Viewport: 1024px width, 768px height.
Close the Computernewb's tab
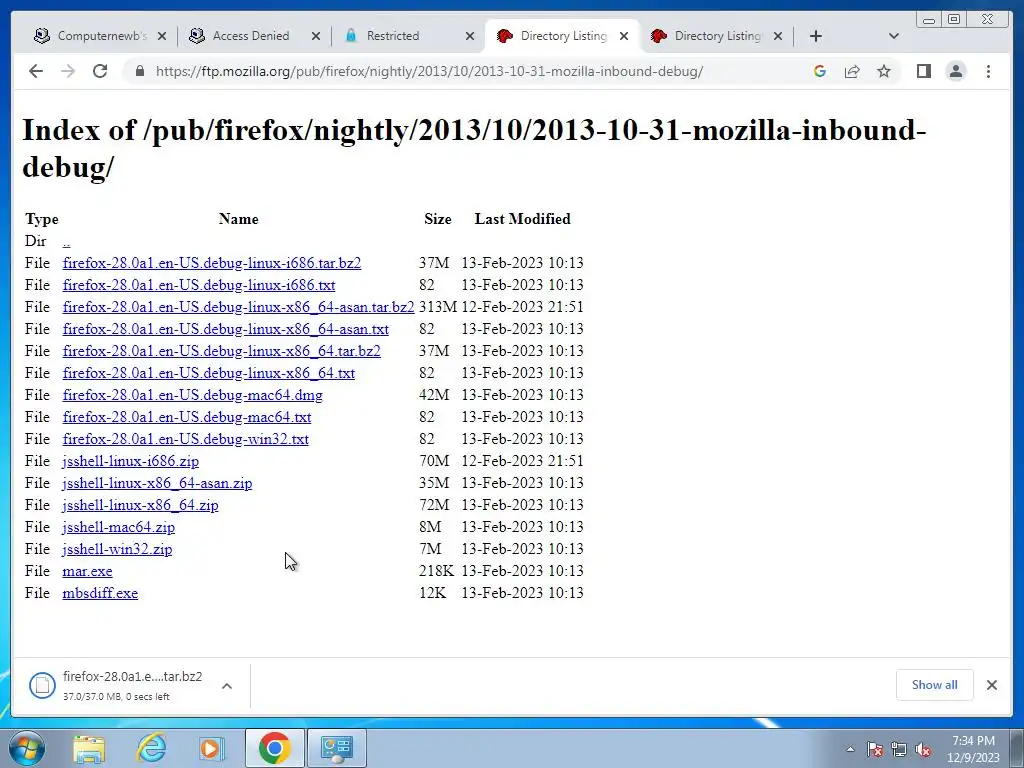point(162,36)
